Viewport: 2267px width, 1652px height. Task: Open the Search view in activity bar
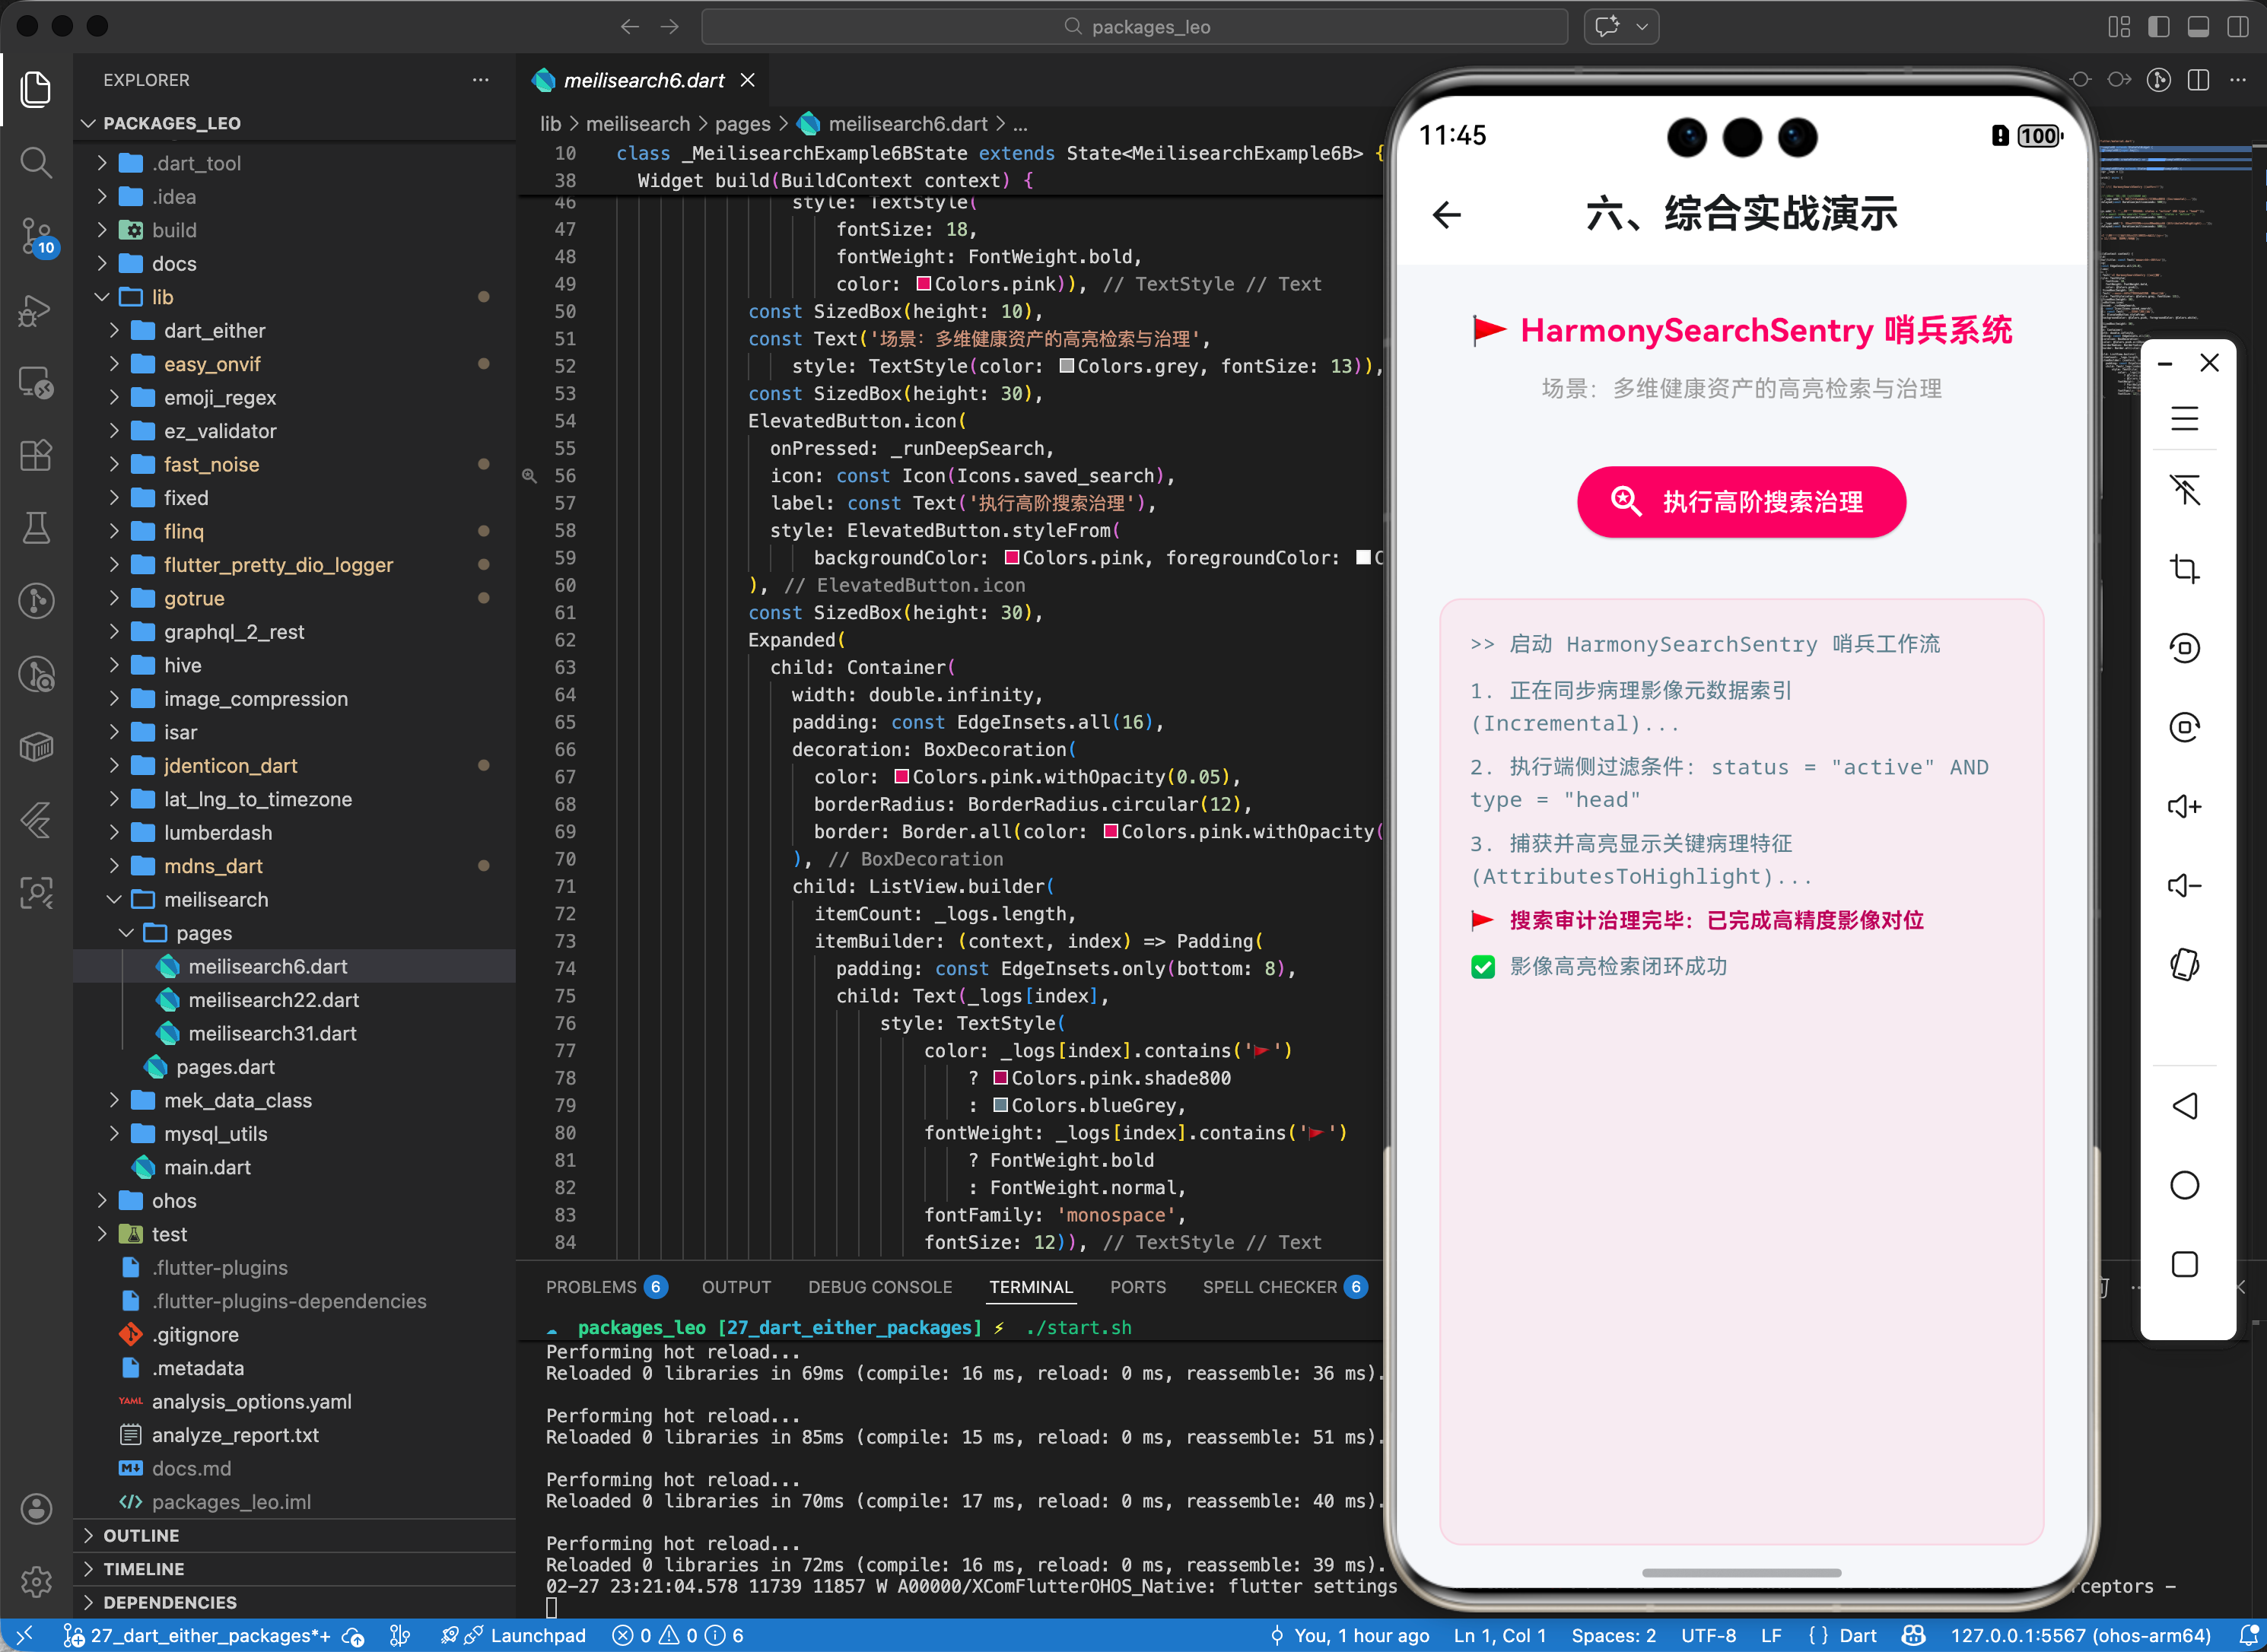[x=36, y=162]
